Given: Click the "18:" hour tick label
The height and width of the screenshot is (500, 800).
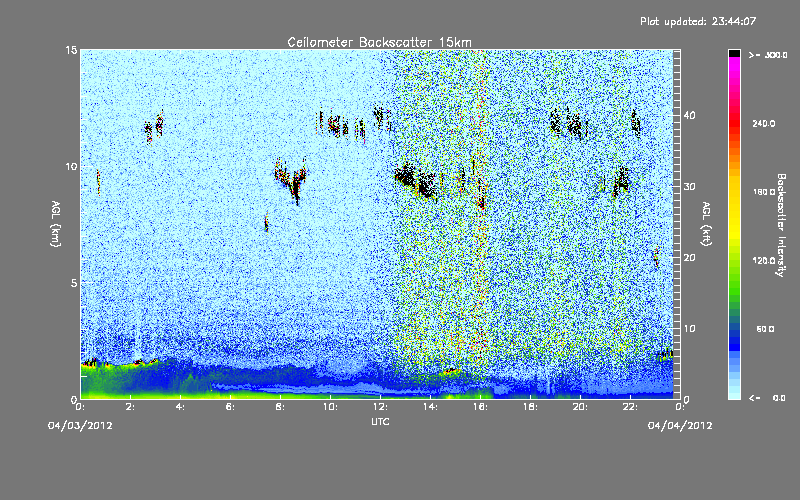Looking at the screenshot, I should (531, 407).
